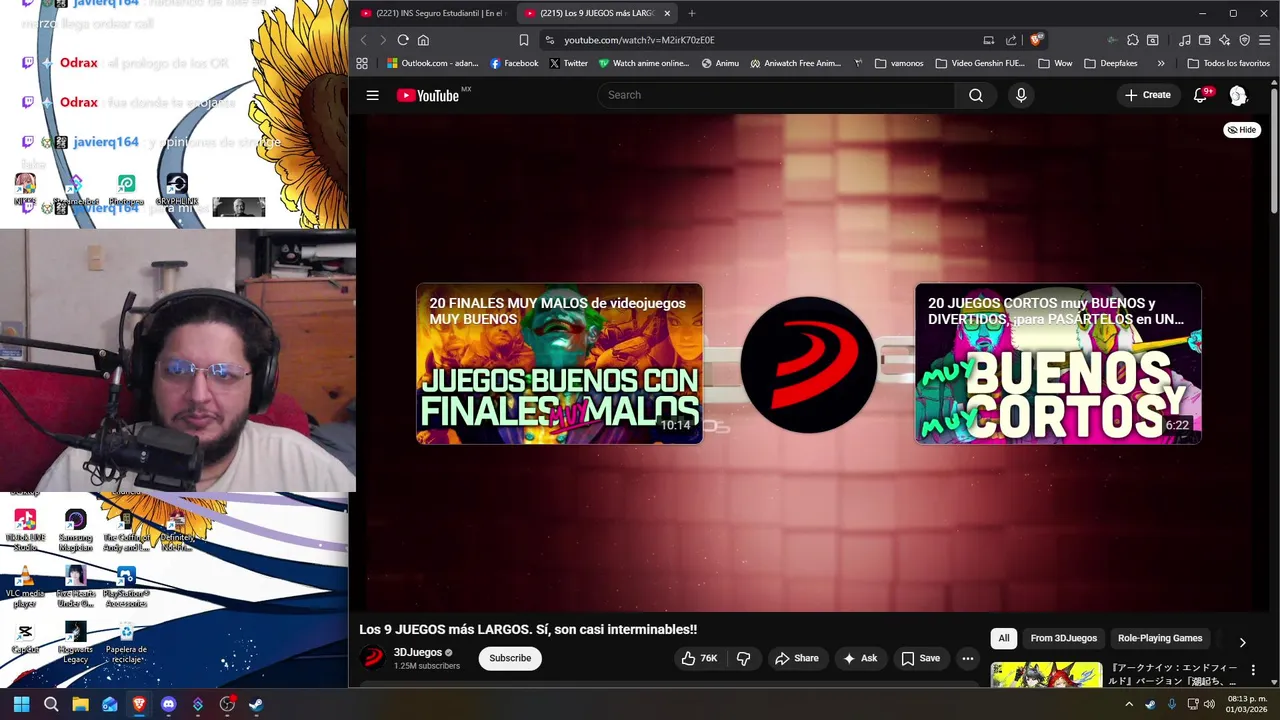Open the Brave Shields lion icon

coord(1035,40)
